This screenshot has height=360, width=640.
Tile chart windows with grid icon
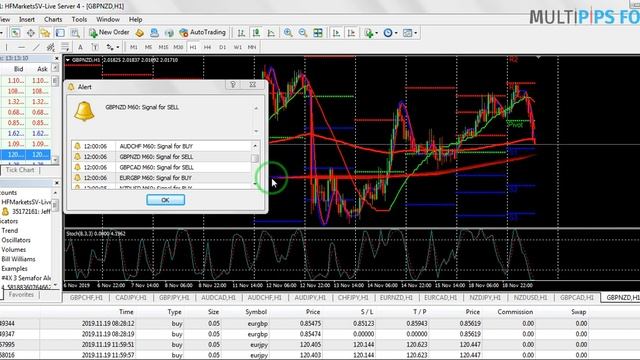(318, 33)
